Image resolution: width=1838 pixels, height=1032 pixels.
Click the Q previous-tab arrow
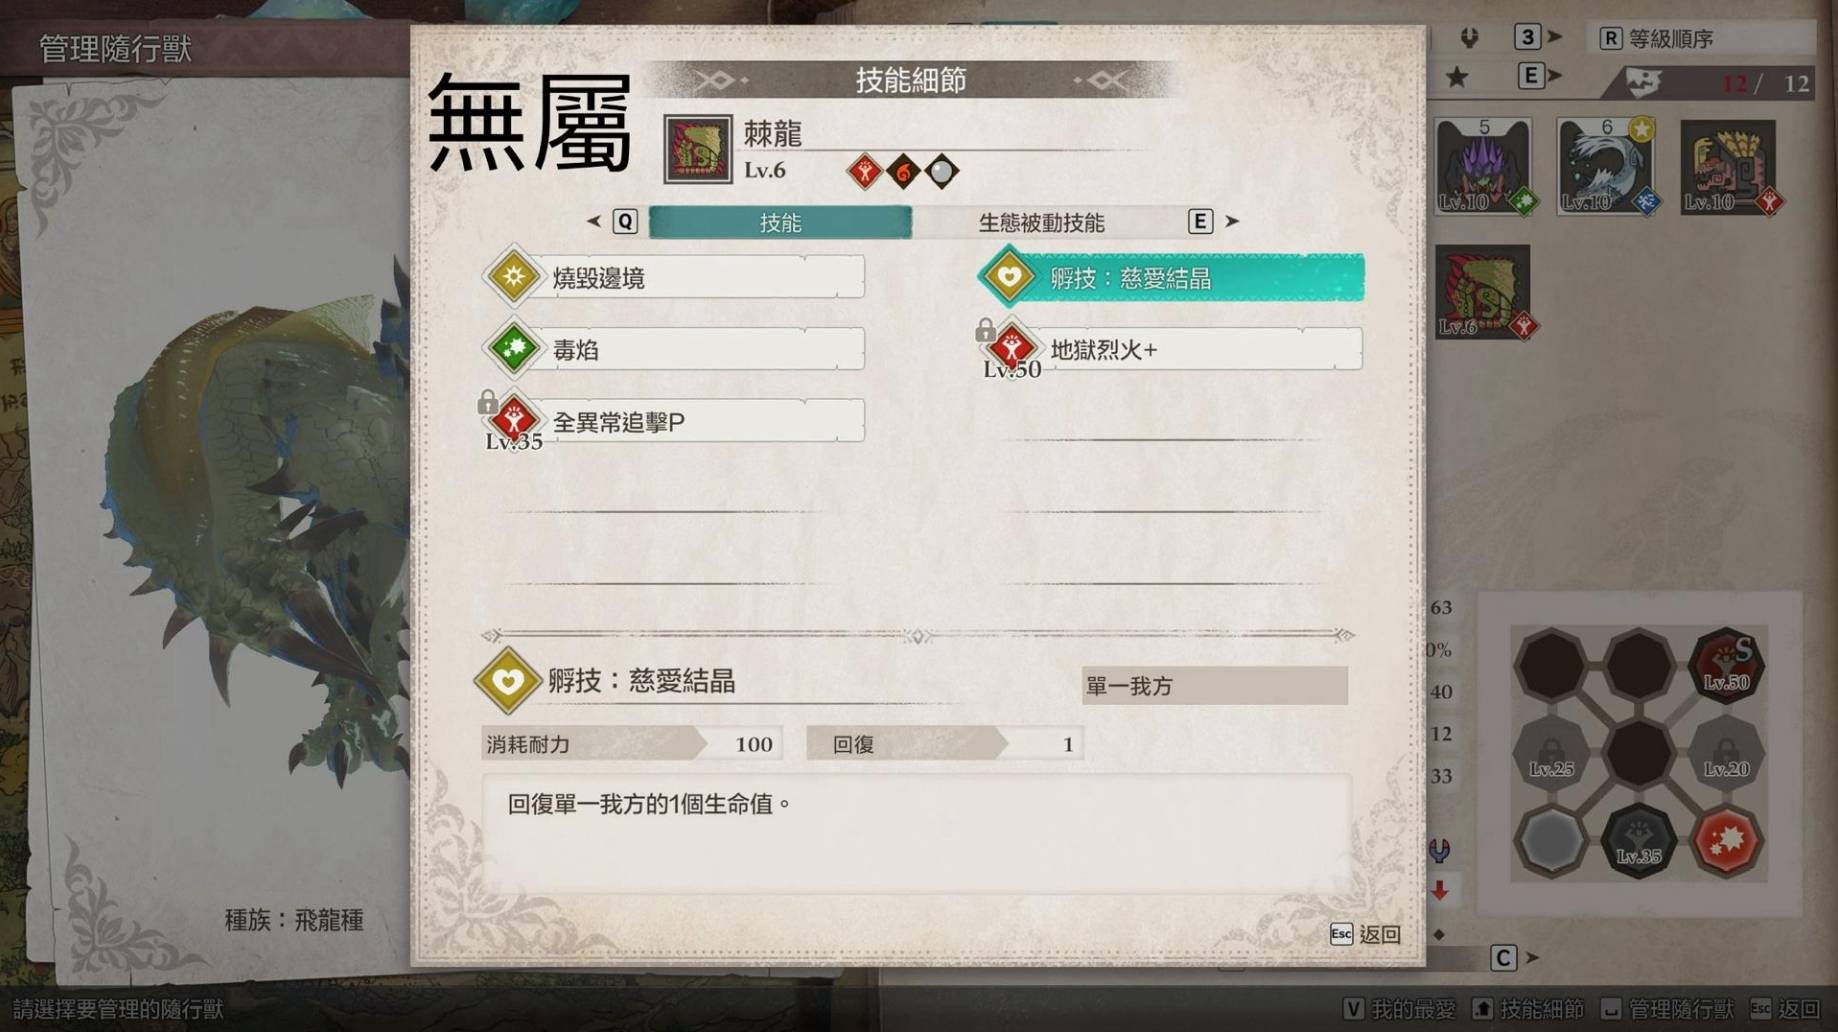click(x=613, y=221)
